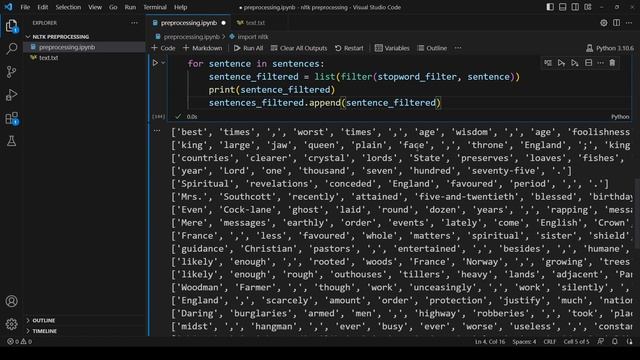
Task: Customize layout icon in title bar
Action: [x=588, y=7]
